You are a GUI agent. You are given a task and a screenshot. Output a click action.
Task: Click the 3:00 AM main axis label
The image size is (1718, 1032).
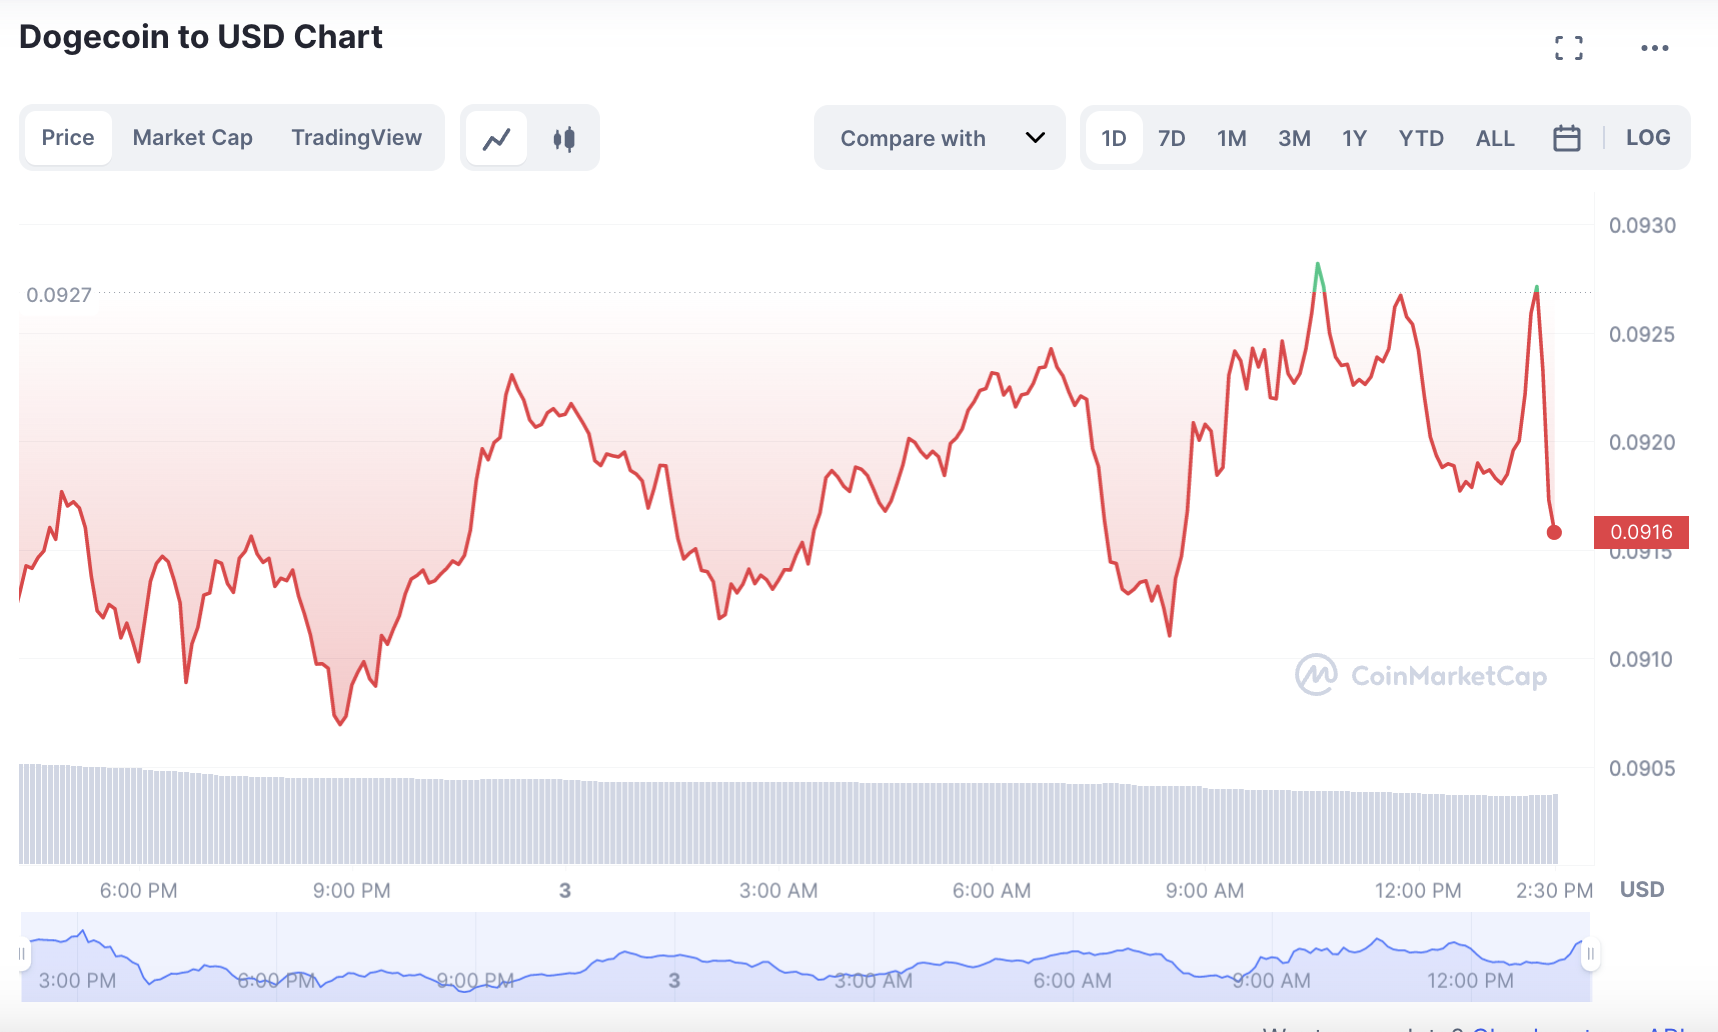tap(778, 891)
